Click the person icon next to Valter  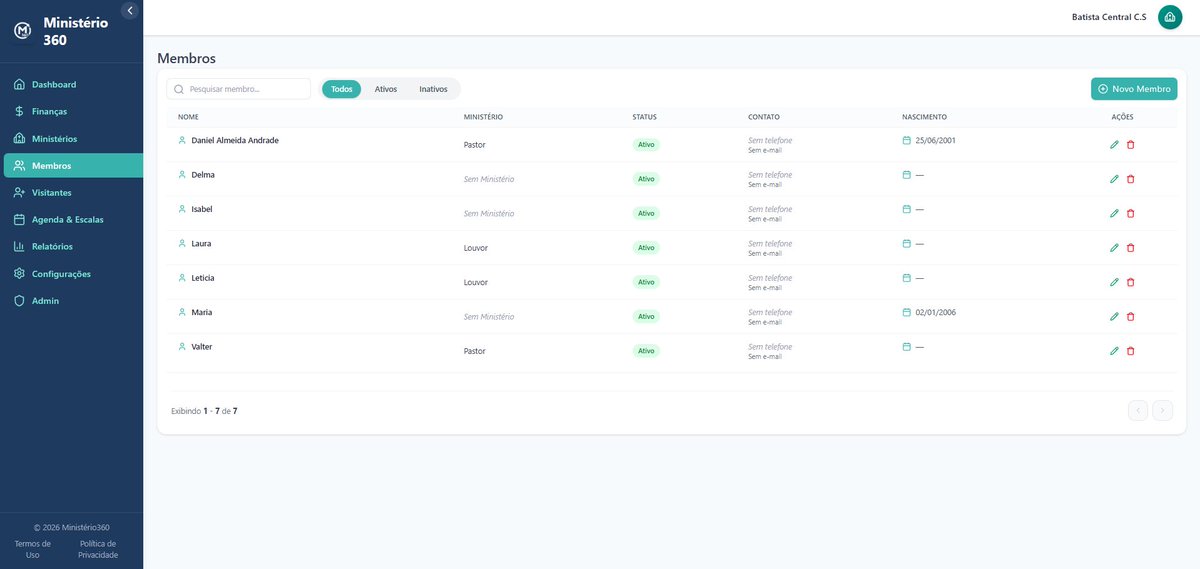pos(182,346)
